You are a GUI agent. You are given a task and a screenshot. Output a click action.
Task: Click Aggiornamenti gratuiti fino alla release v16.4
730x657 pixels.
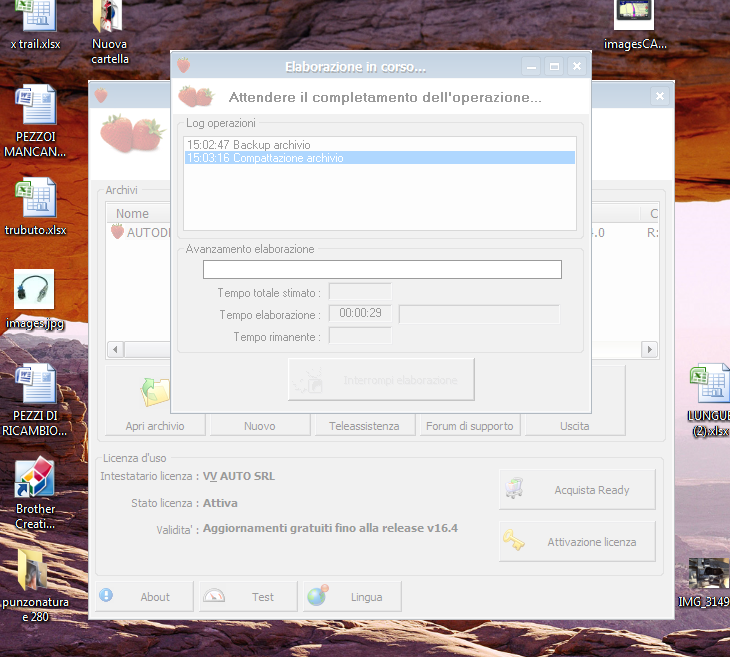click(x=331, y=528)
